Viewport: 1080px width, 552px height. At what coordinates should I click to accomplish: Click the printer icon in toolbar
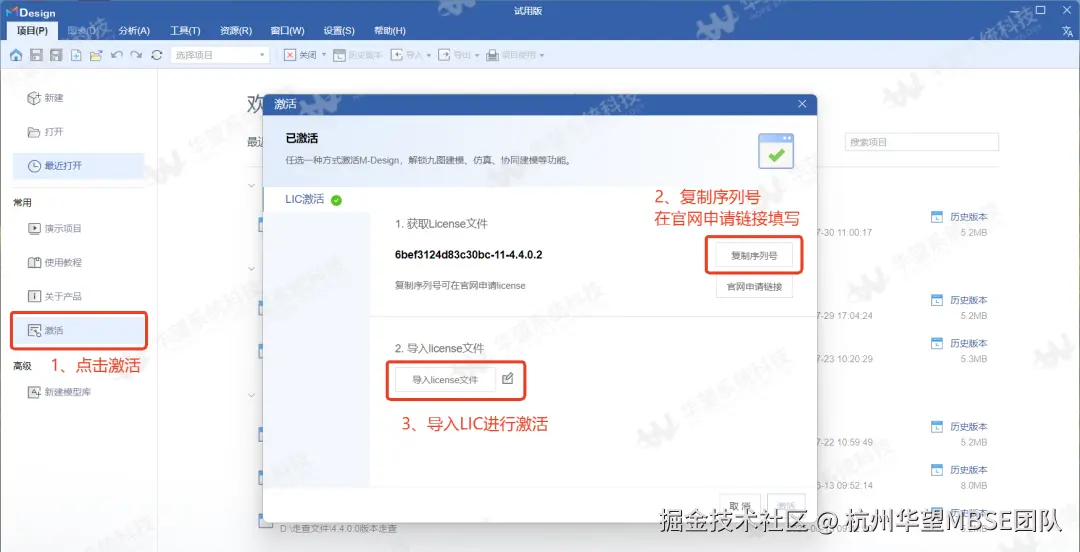pyautogui.click(x=492, y=55)
